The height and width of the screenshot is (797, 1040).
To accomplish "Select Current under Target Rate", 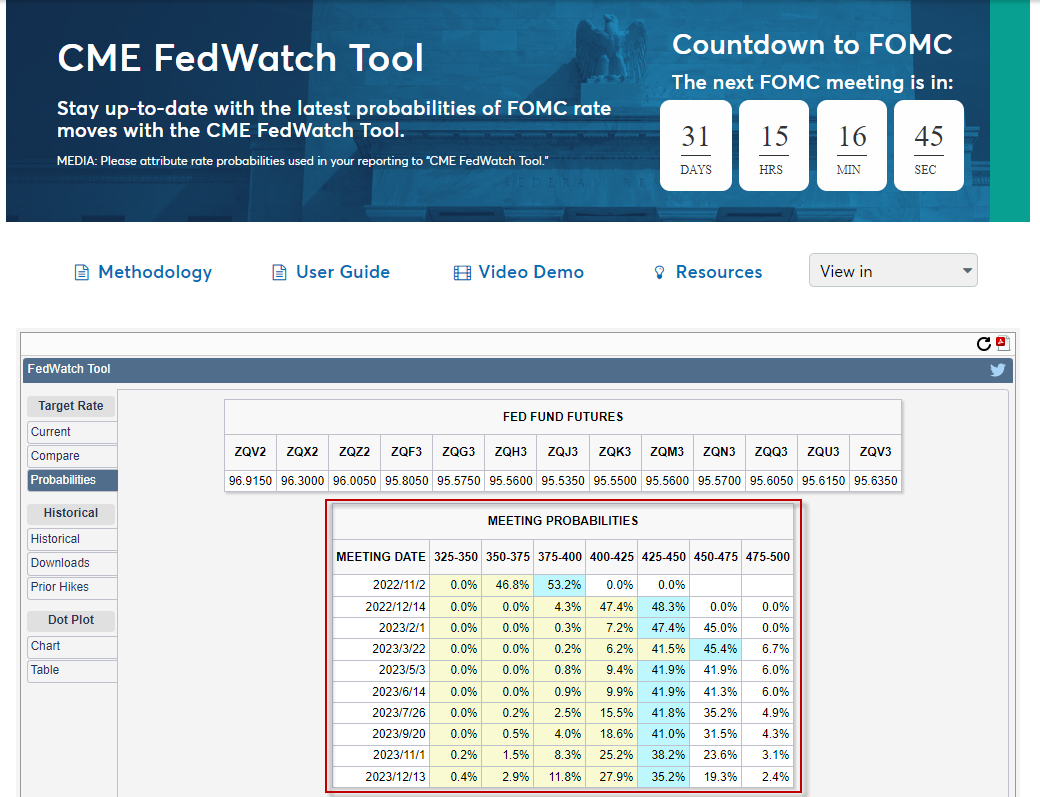I will coord(72,432).
